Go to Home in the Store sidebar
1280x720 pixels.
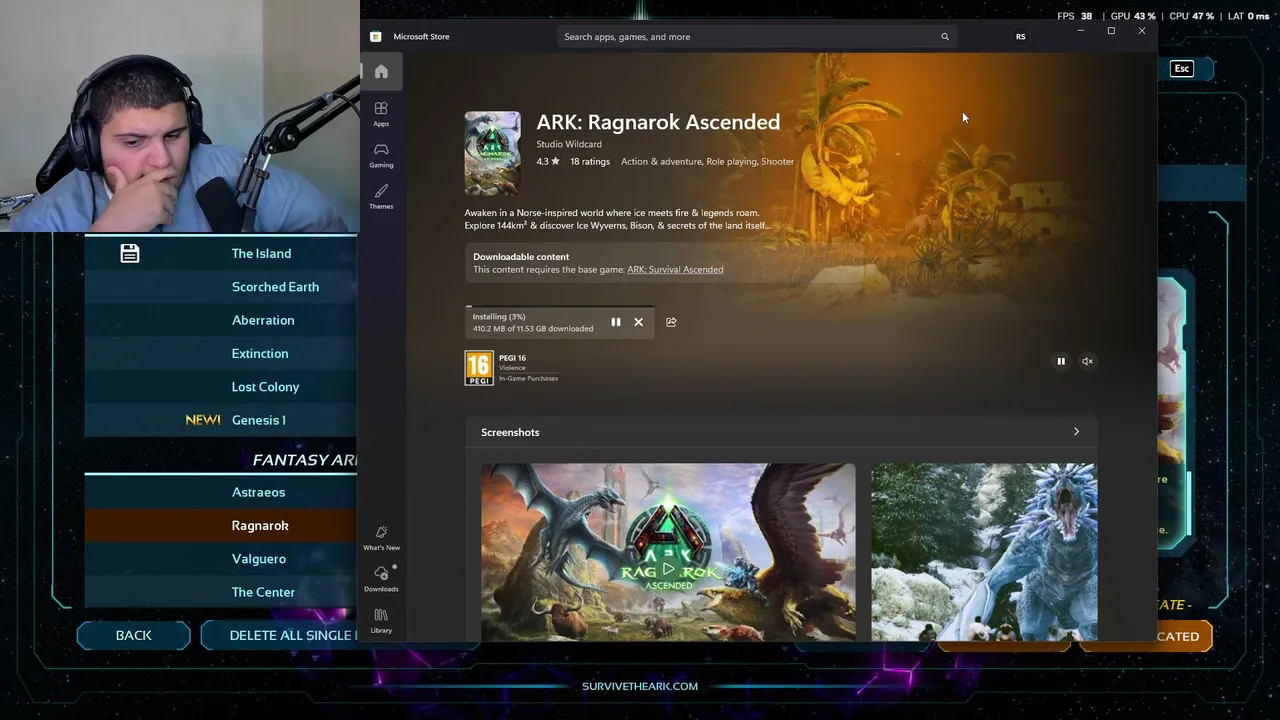coord(381,72)
